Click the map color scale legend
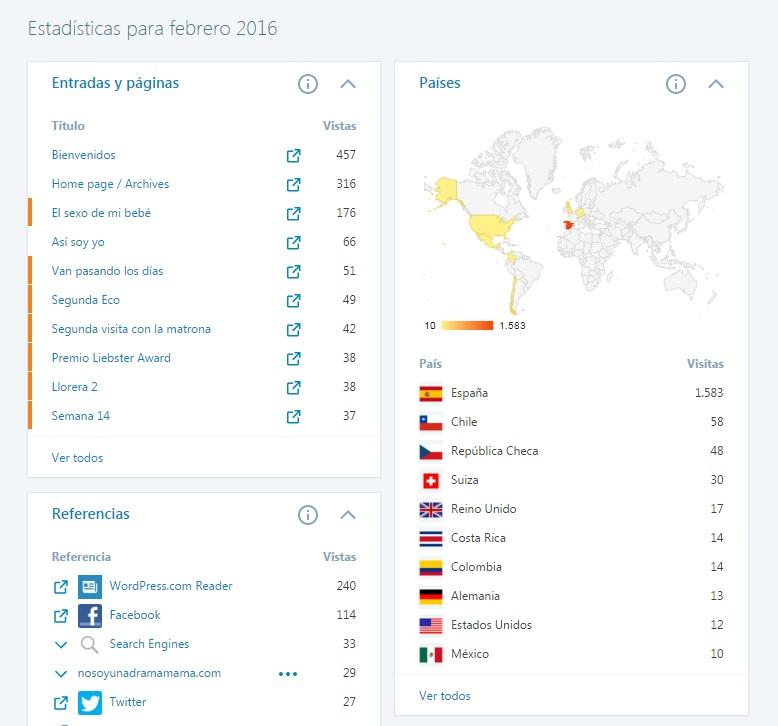The image size is (778, 726). click(x=467, y=325)
